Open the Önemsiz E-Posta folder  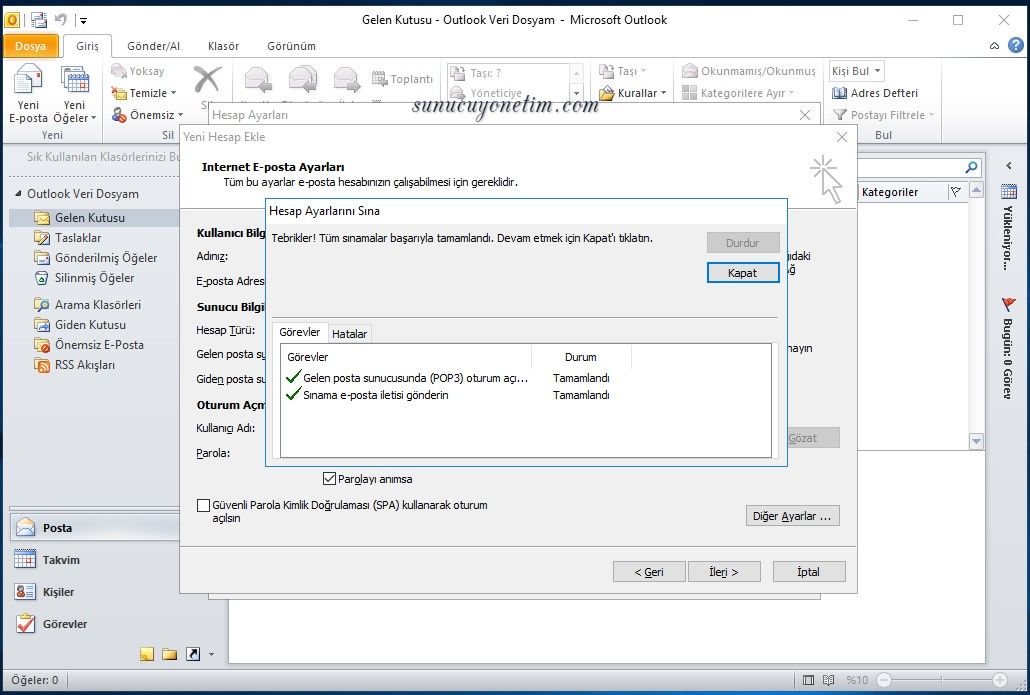click(99, 345)
